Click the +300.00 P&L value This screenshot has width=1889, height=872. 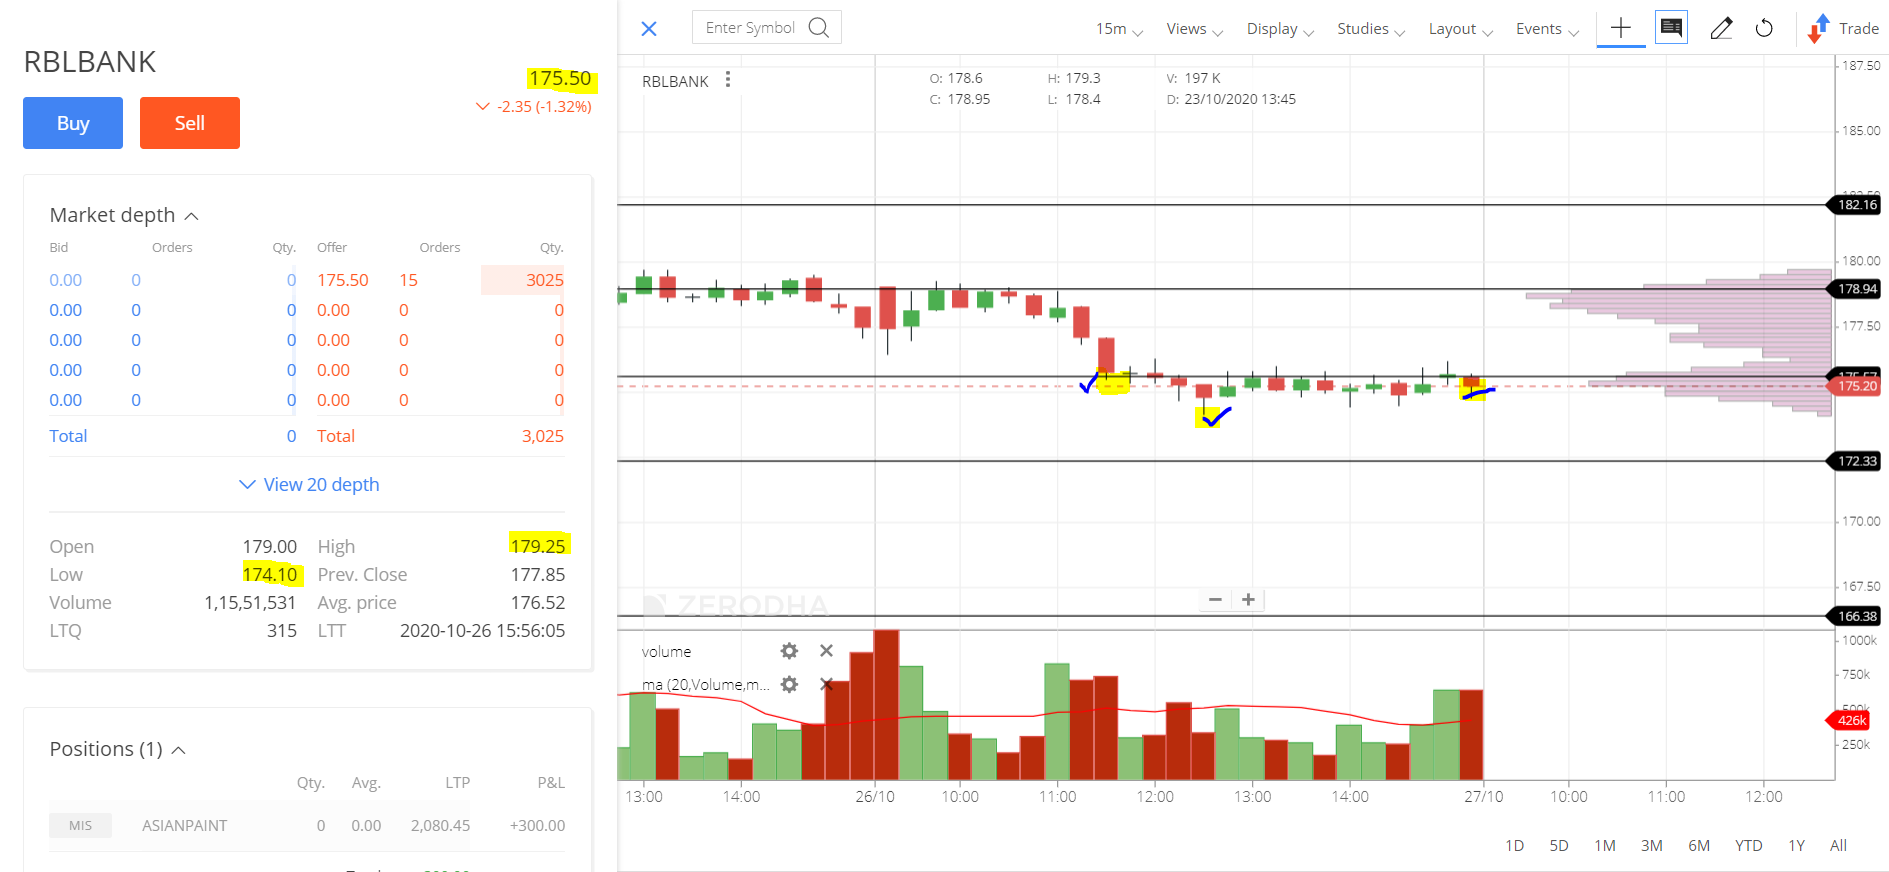(537, 825)
